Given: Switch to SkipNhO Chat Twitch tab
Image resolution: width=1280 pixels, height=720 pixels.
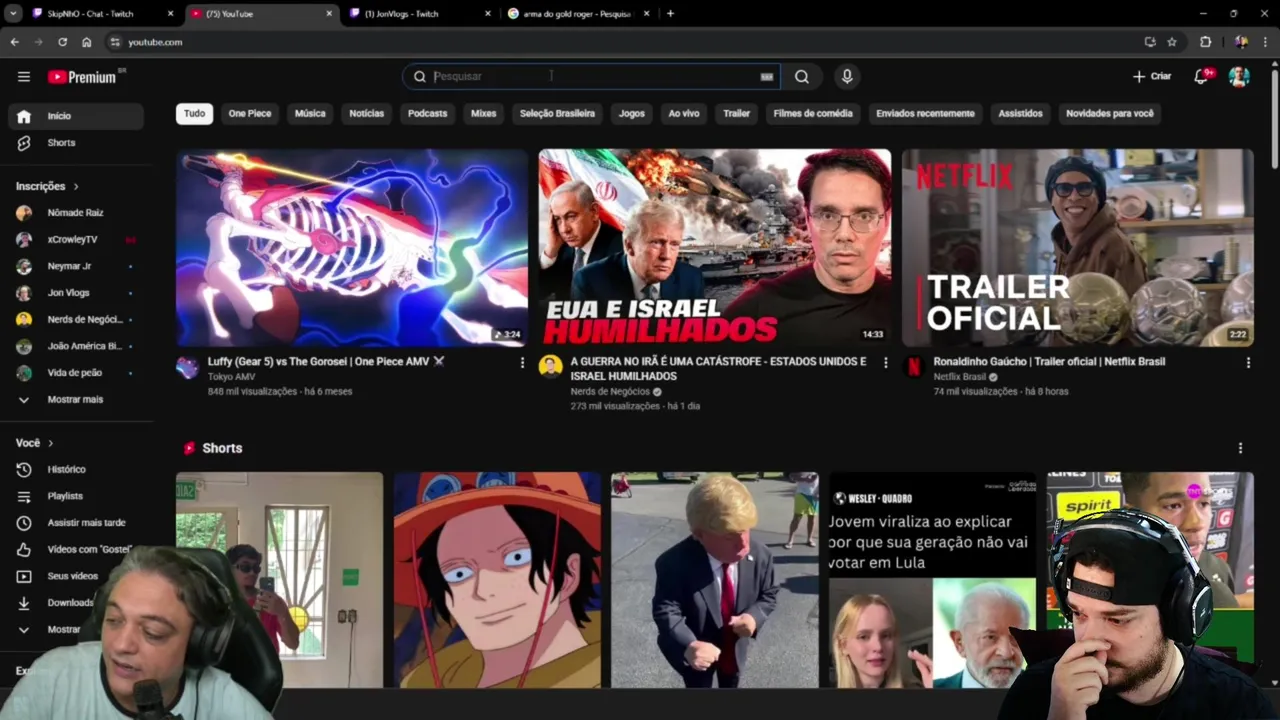Looking at the screenshot, I should (103, 14).
